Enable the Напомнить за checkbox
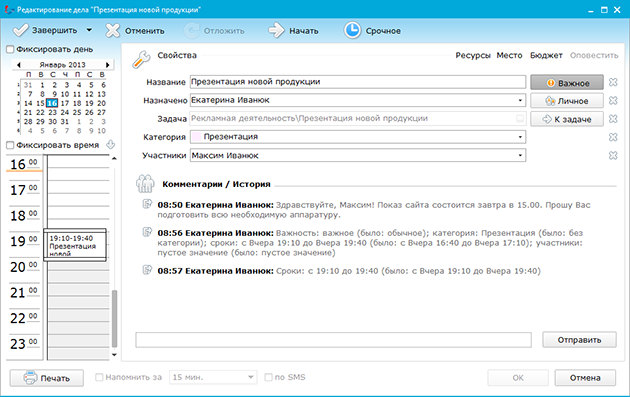Viewport: 630px width, 397px height. [99, 377]
